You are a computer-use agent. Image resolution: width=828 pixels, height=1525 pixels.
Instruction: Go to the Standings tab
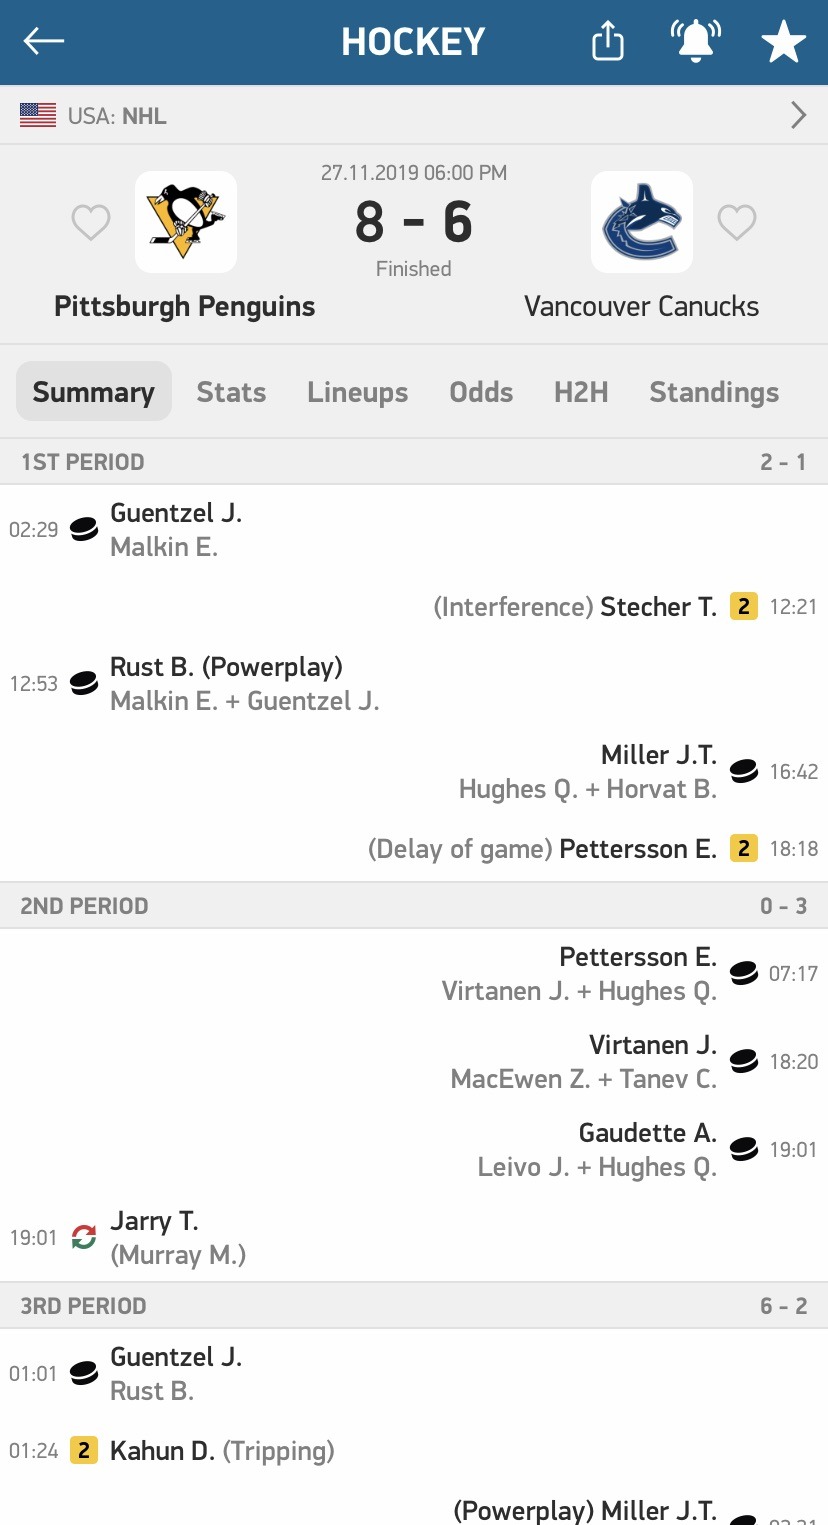coord(714,392)
